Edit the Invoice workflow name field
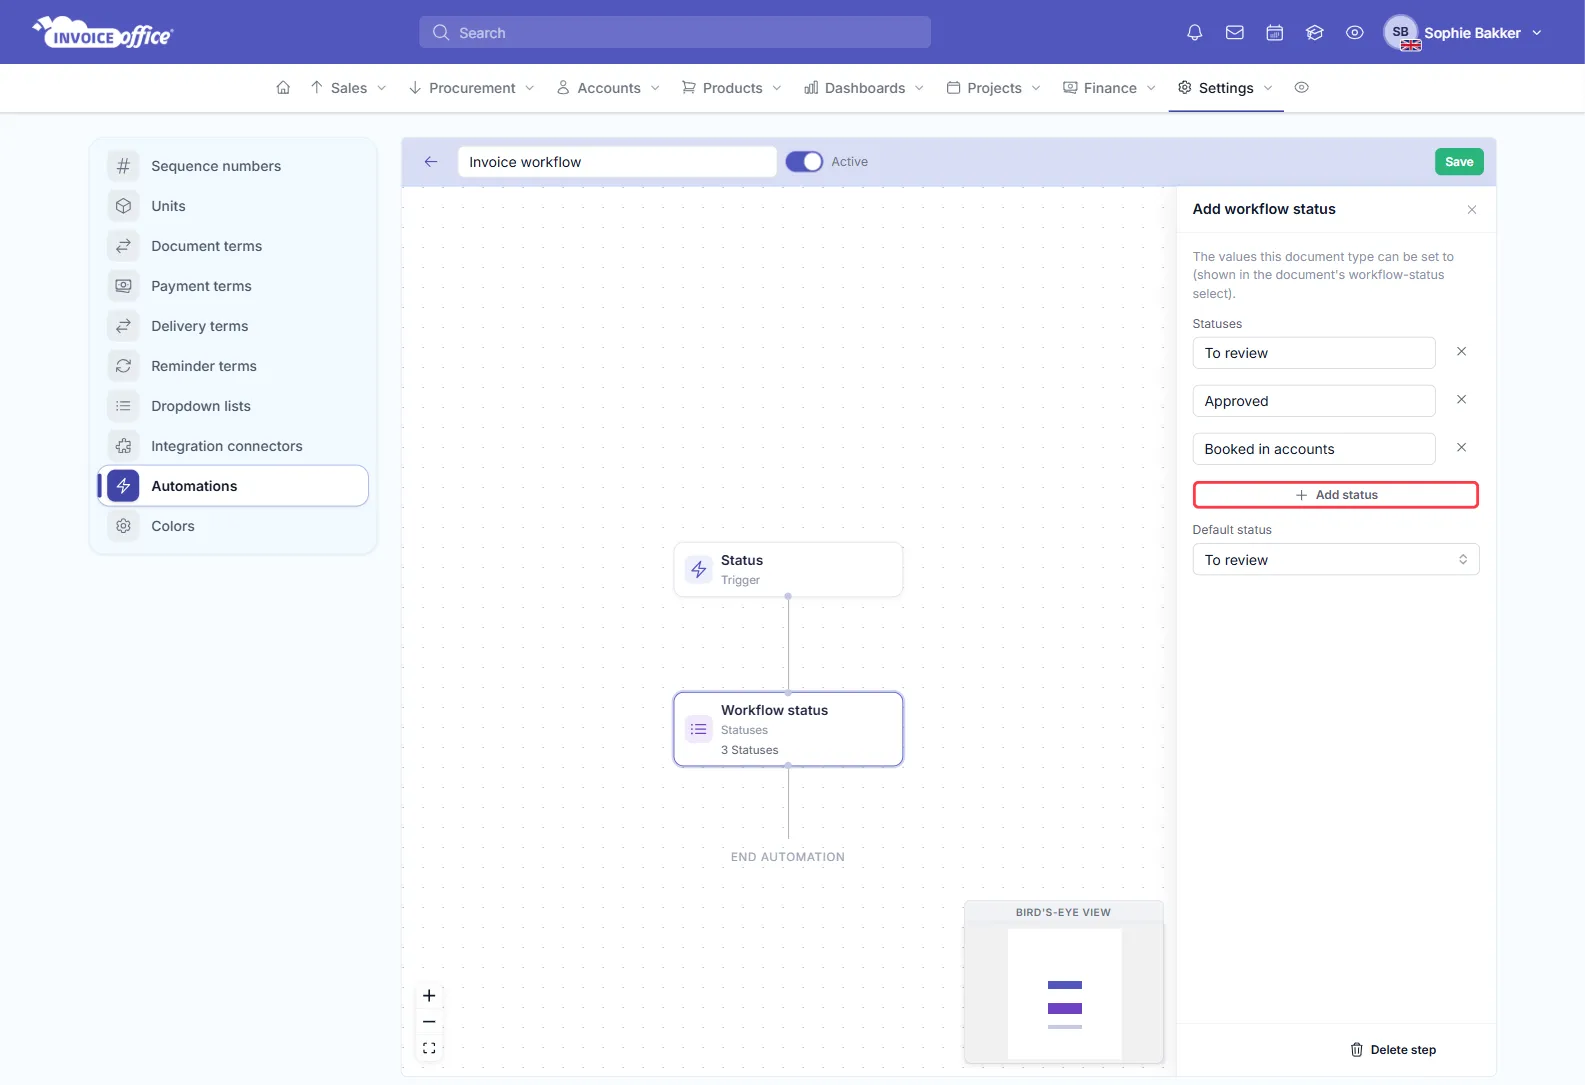This screenshot has width=1585, height=1085. (x=617, y=162)
